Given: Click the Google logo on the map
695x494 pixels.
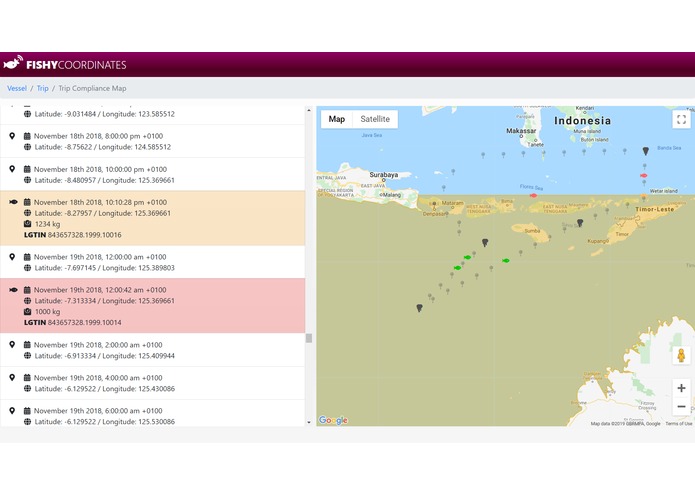Looking at the screenshot, I should point(333,420).
